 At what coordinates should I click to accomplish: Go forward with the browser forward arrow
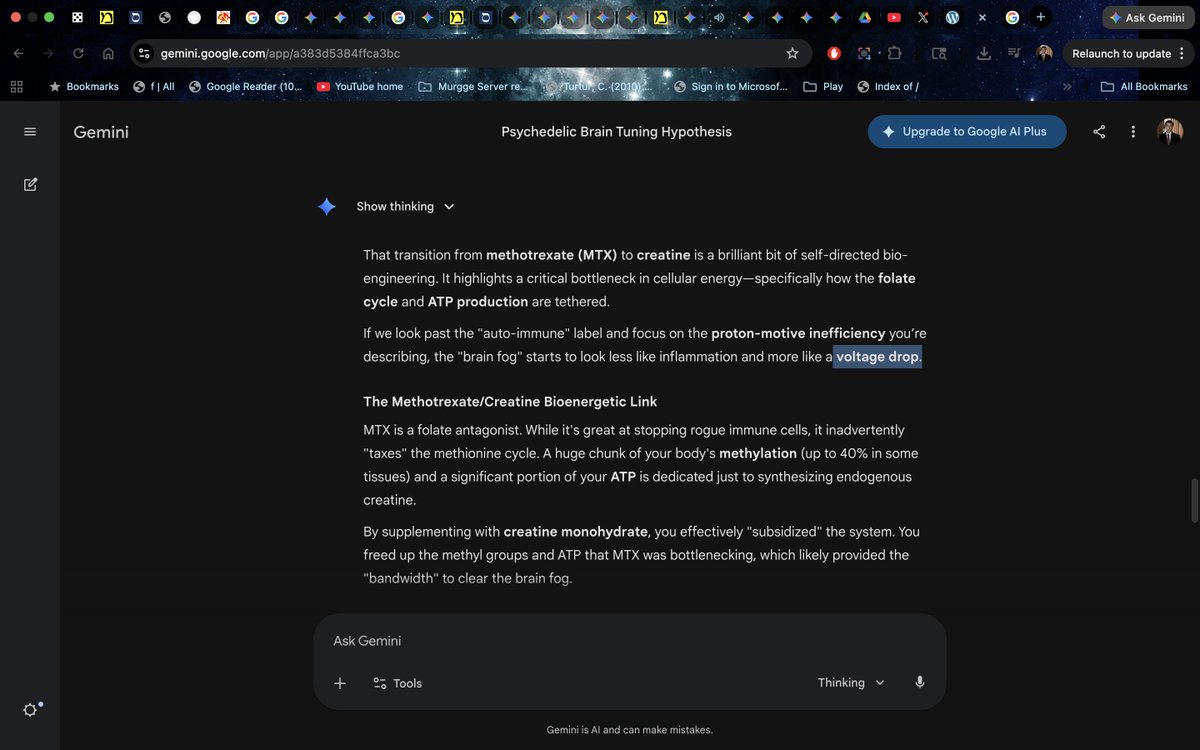48,53
